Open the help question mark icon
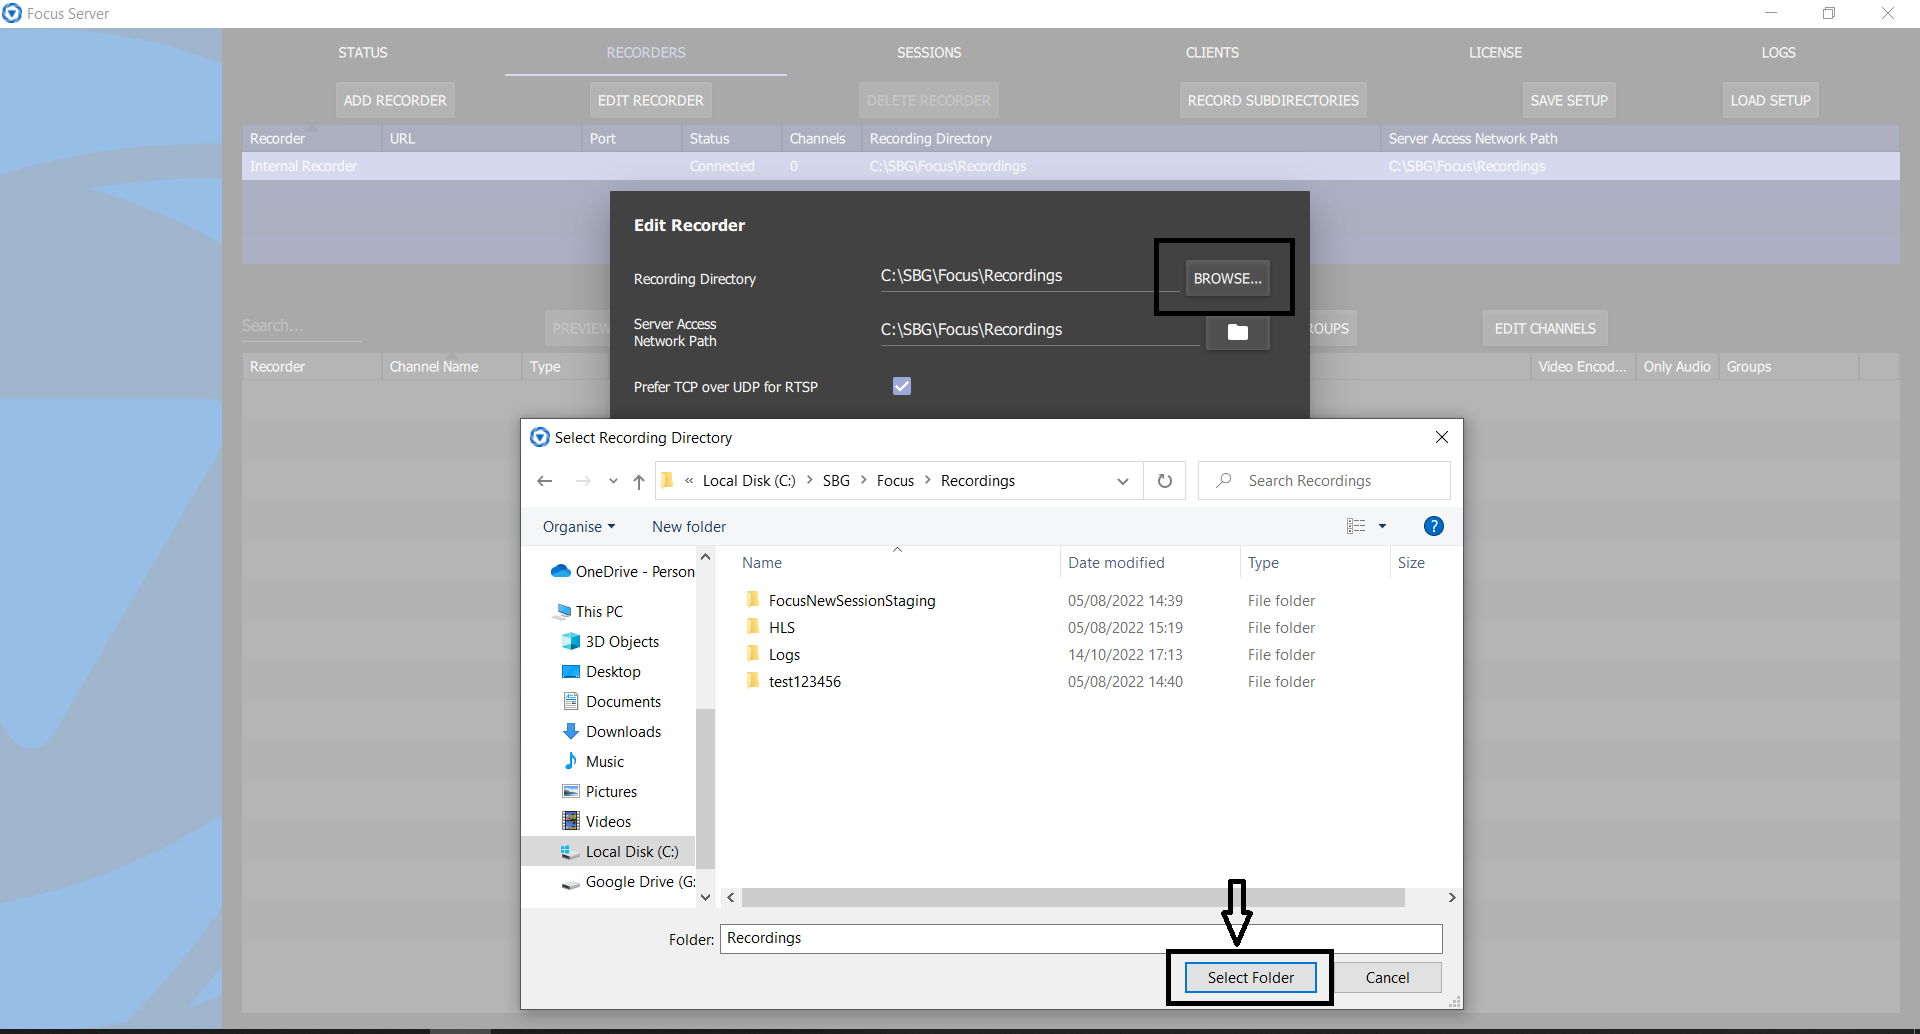Viewport: 1920px width, 1034px height. [1433, 526]
